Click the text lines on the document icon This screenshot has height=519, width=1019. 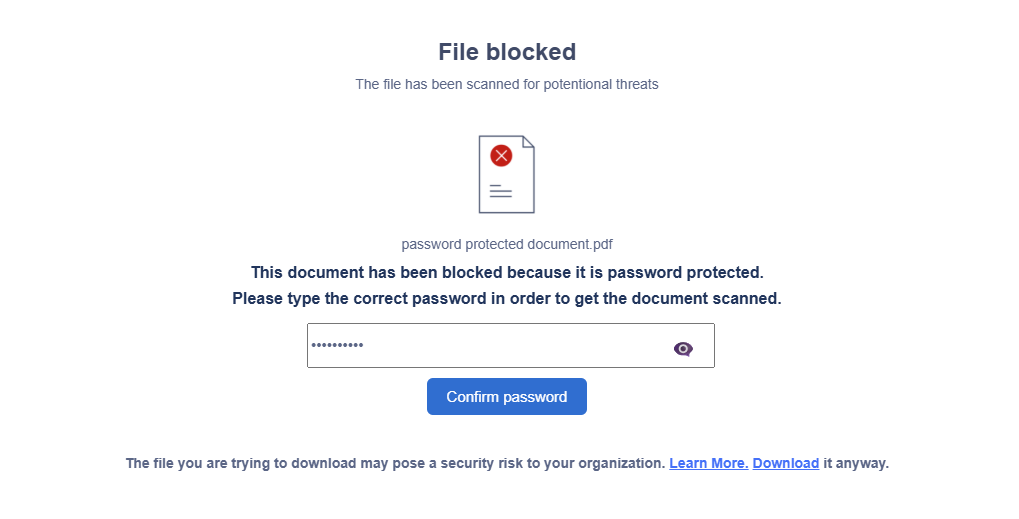(500, 191)
